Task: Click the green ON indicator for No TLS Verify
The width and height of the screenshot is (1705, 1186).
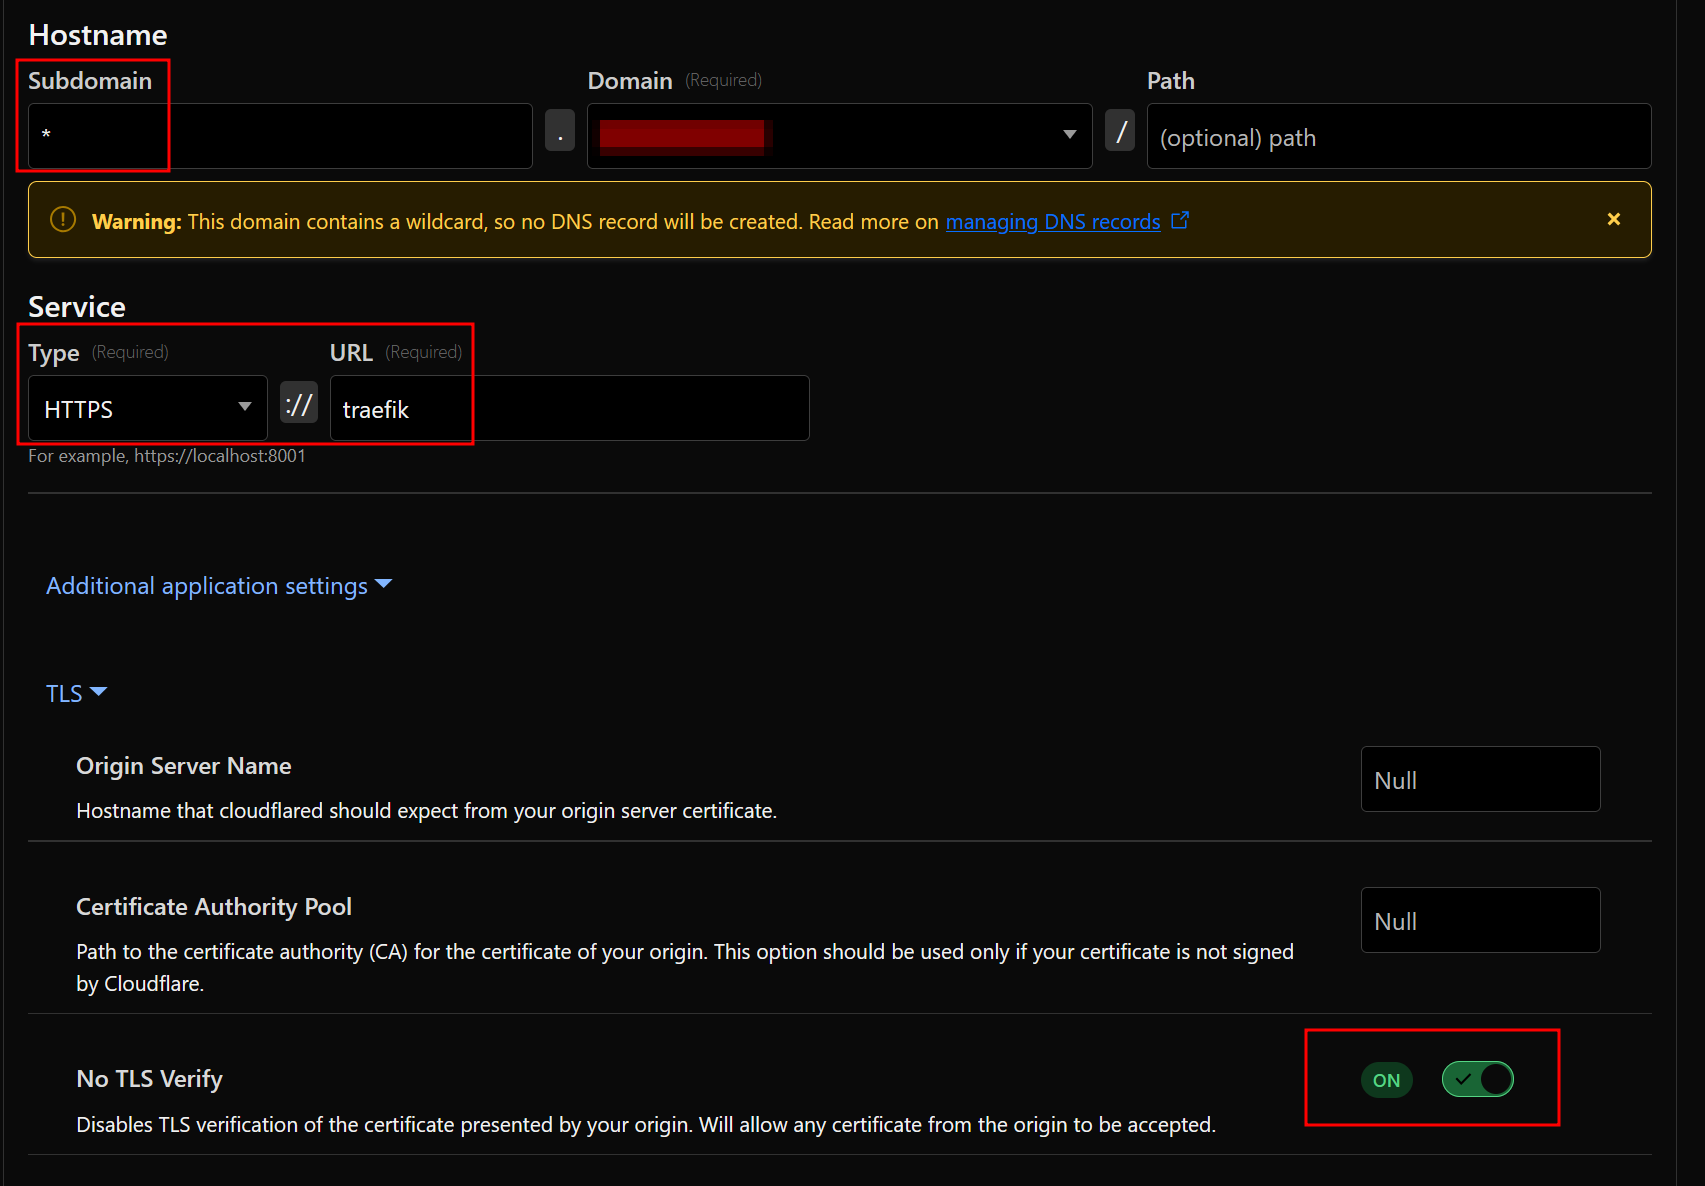Action: click(1386, 1080)
